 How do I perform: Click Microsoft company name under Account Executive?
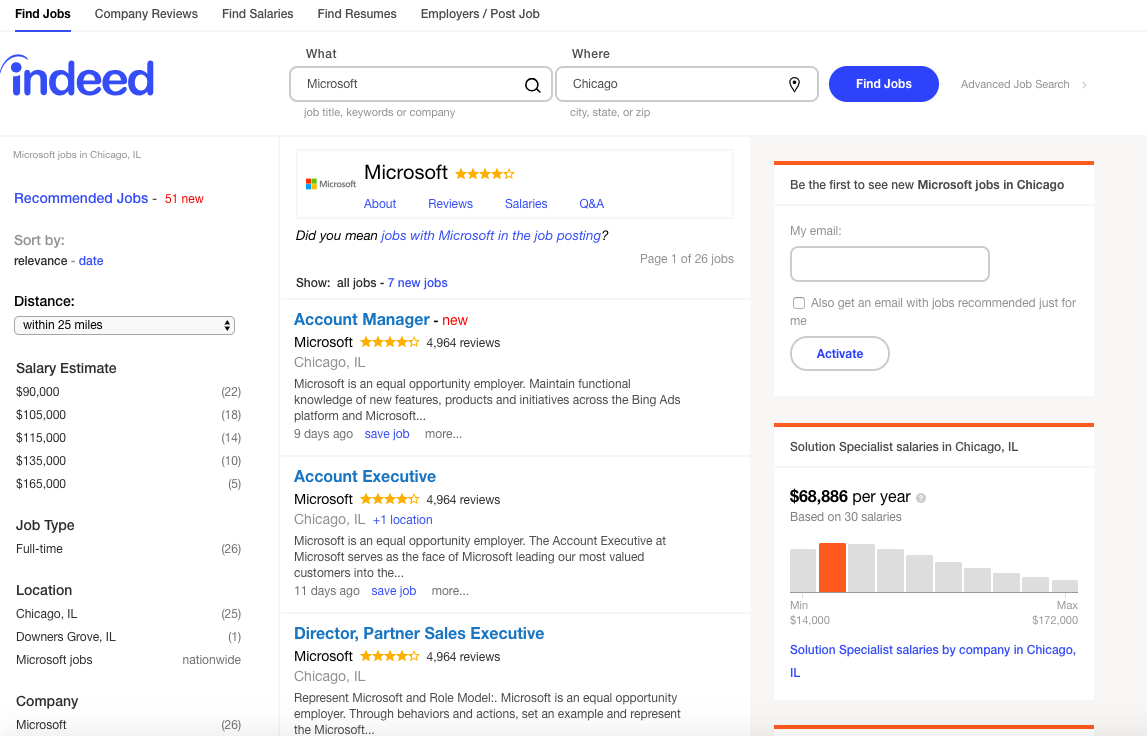click(x=323, y=500)
